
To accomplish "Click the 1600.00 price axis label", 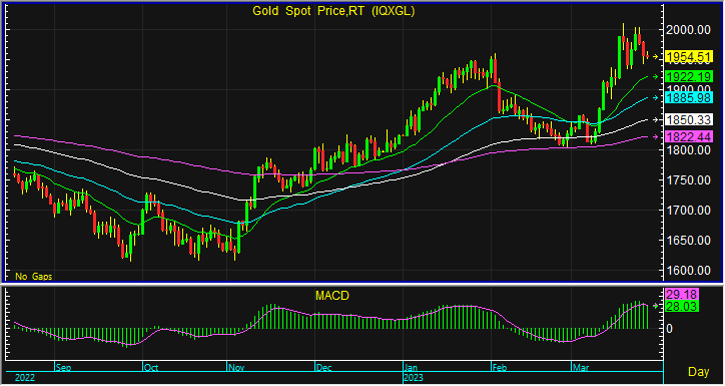I will click(688, 270).
